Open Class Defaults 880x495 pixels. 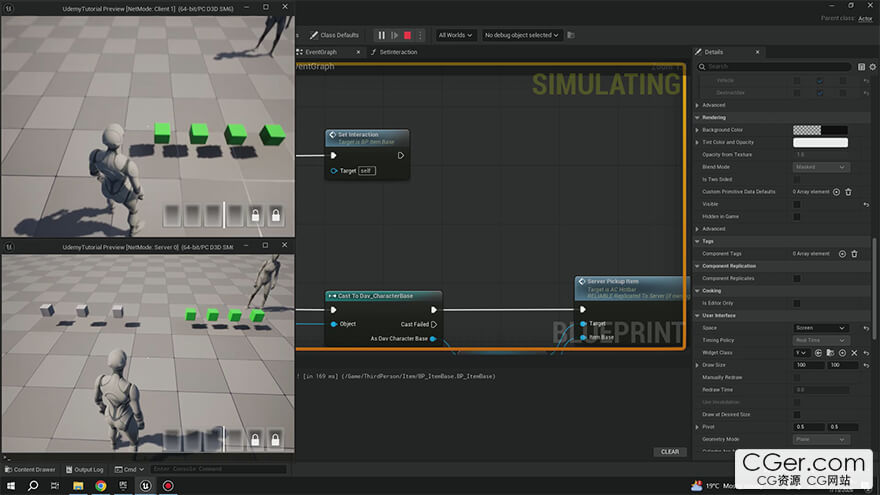(334, 35)
